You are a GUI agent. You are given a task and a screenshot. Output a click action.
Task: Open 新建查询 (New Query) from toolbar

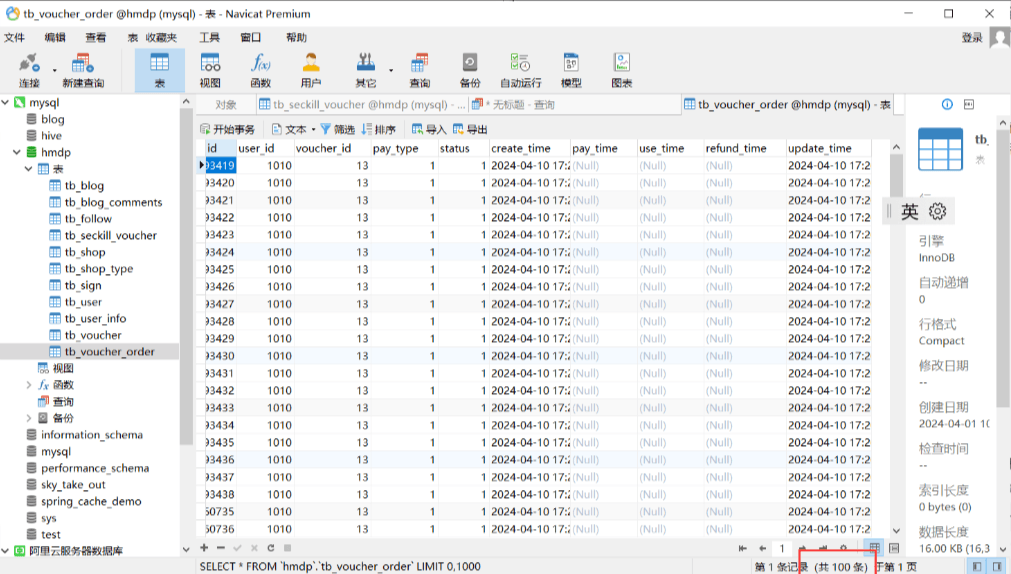tap(82, 68)
